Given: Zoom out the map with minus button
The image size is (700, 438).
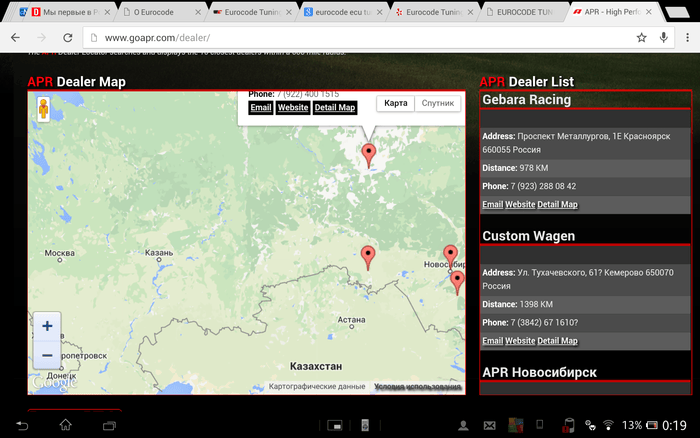Looking at the screenshot, I should point(47,355).
